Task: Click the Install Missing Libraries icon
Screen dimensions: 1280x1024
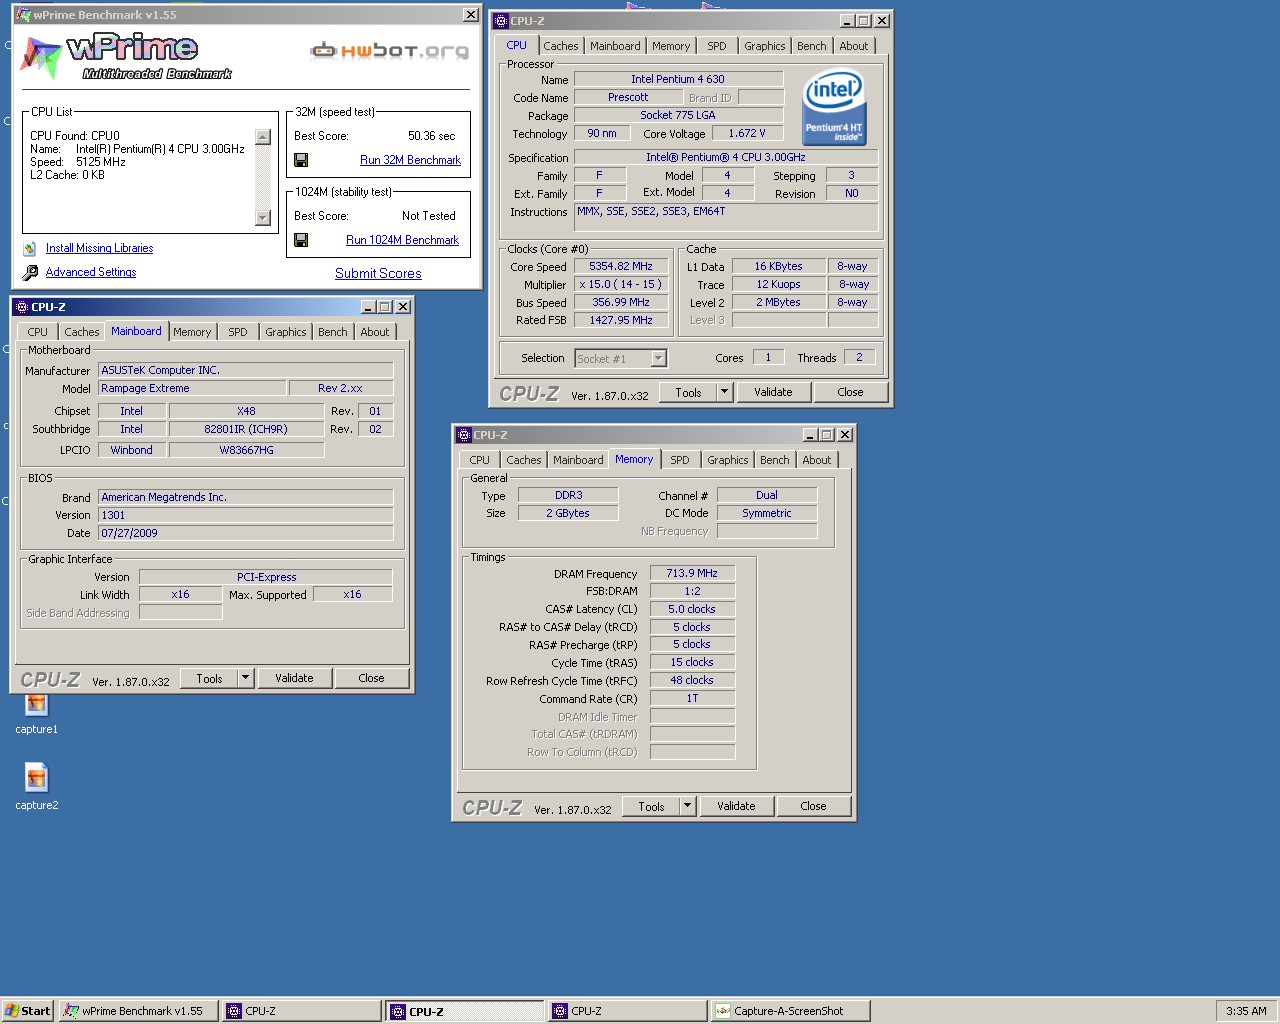Action: click(30, 248)
